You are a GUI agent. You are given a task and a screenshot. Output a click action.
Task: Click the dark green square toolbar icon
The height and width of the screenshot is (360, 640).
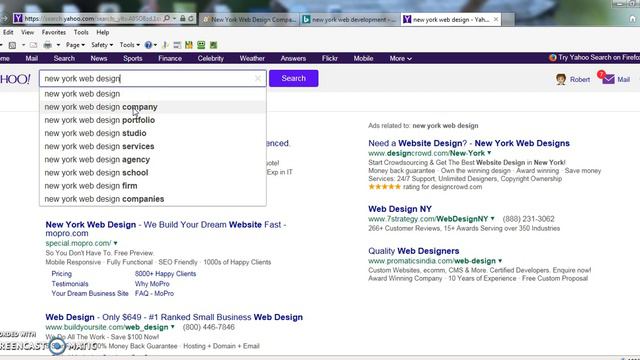point(213,45)
